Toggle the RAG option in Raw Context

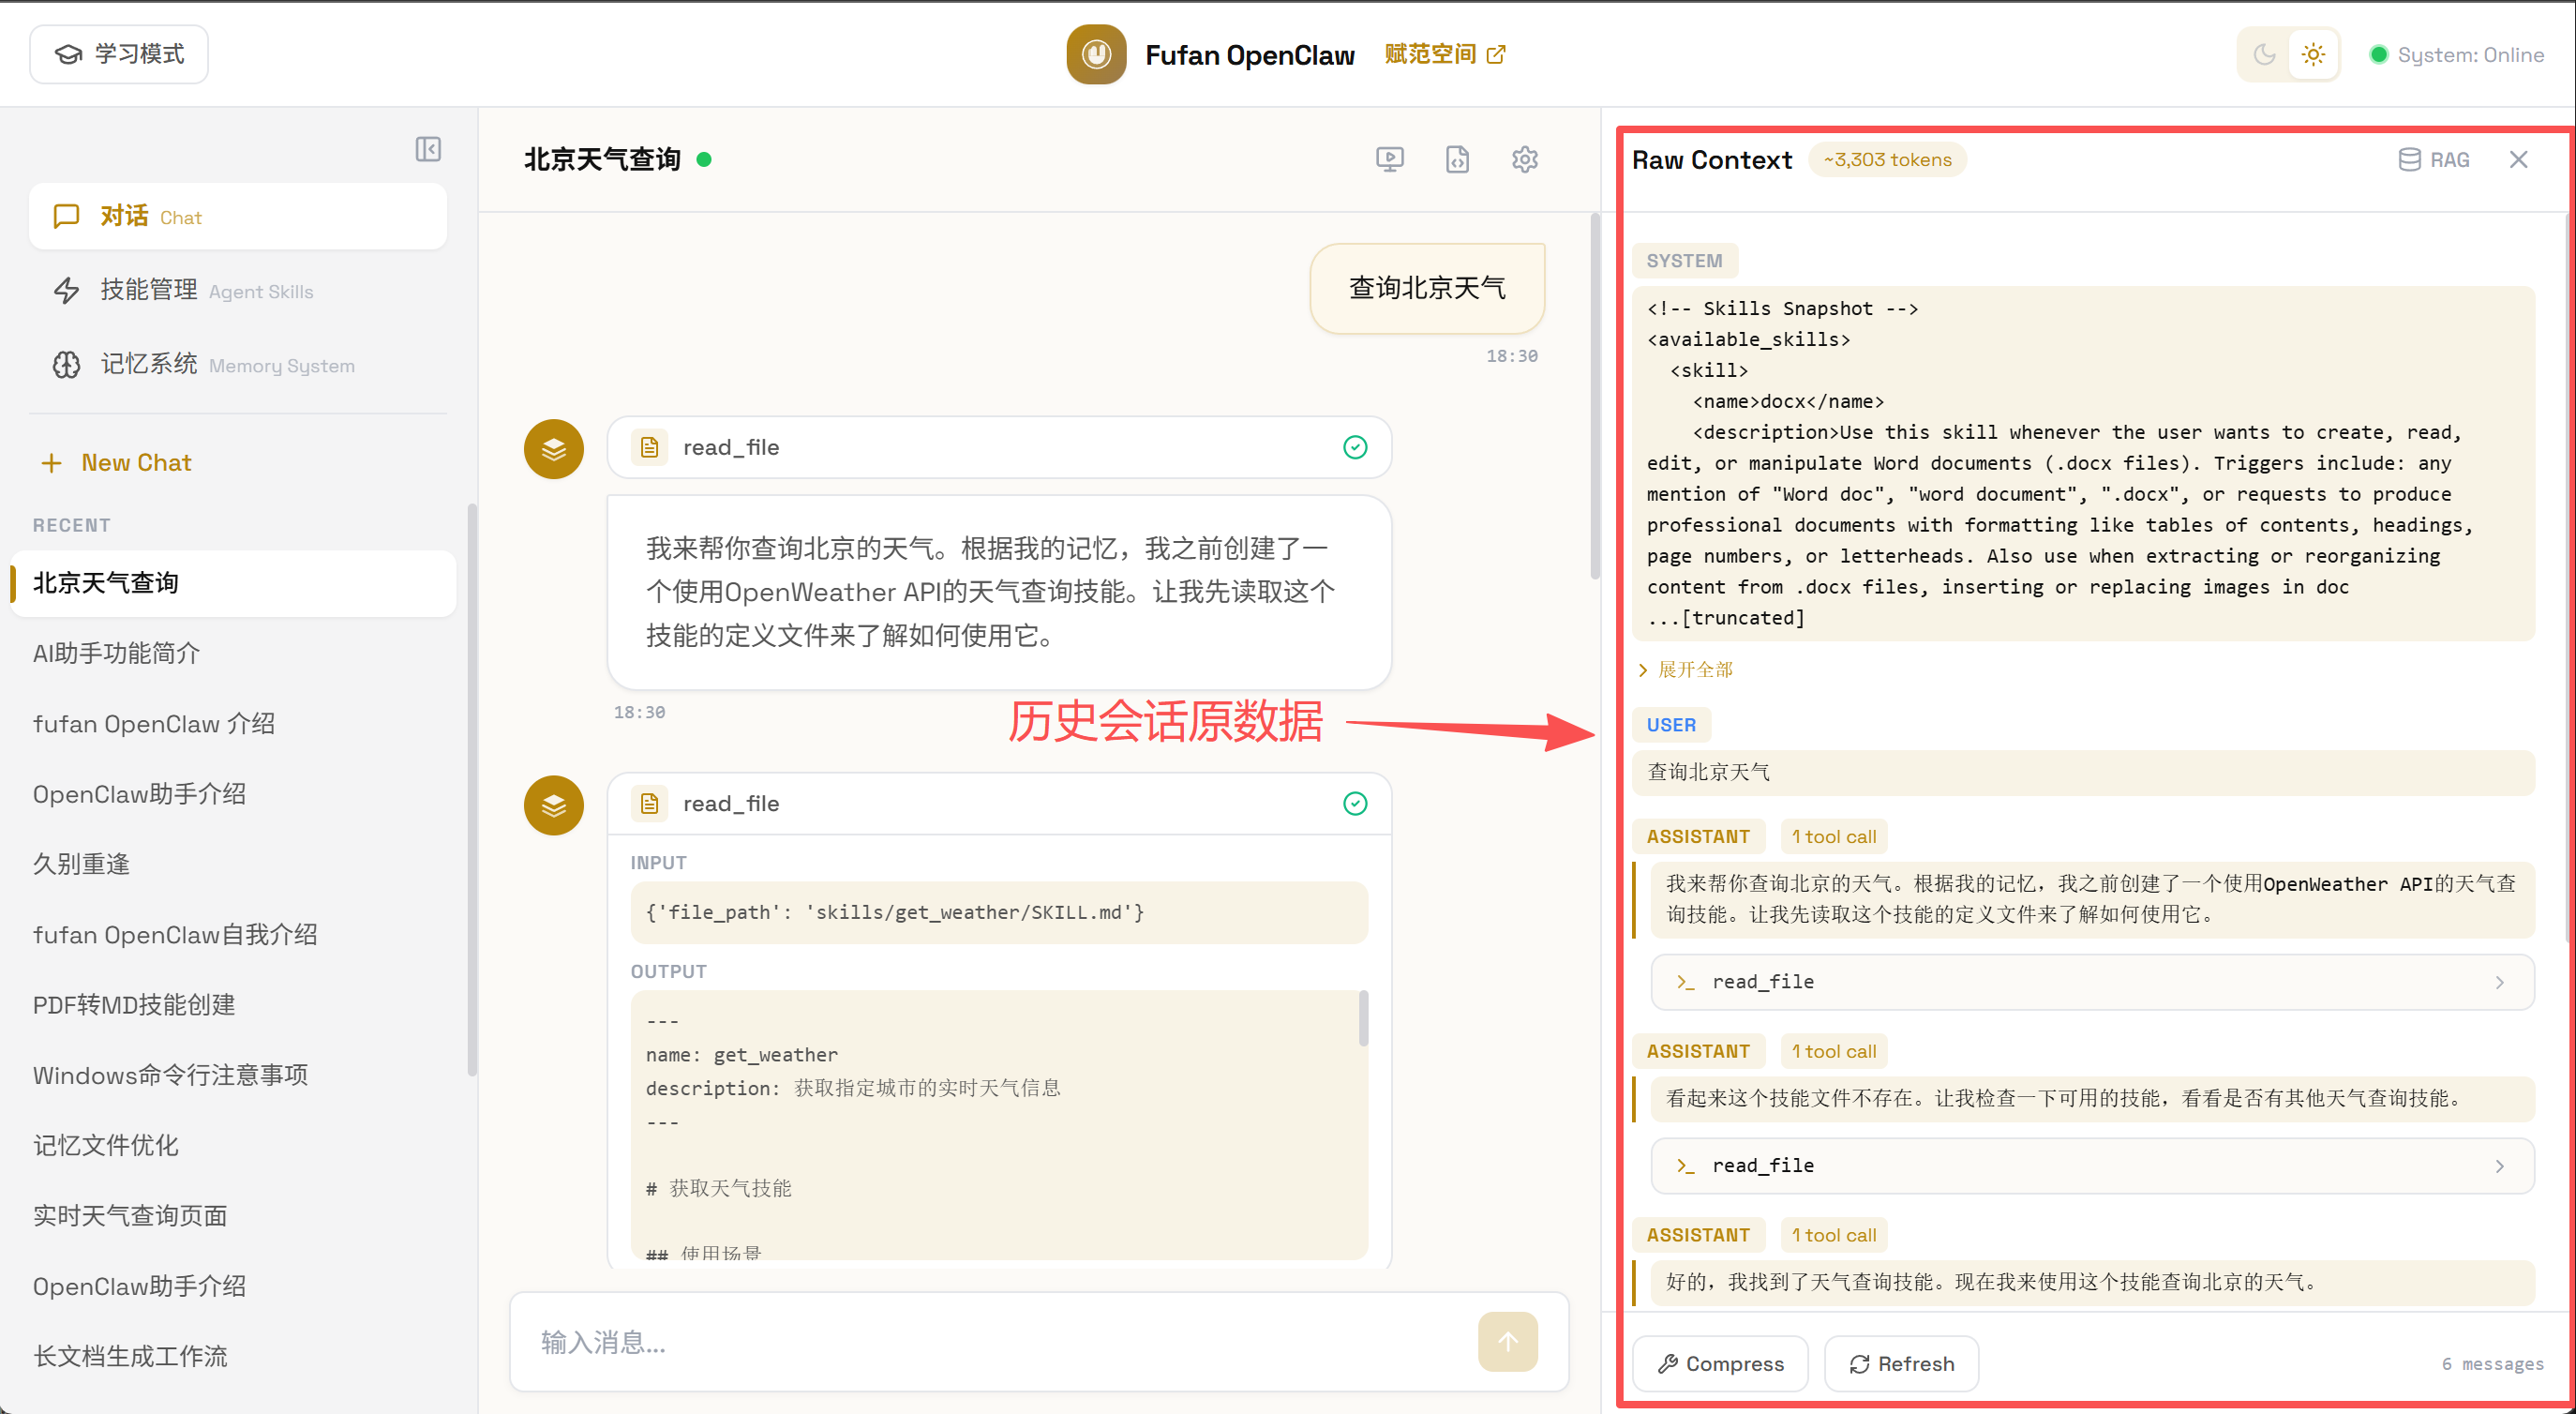point(2434,159)
